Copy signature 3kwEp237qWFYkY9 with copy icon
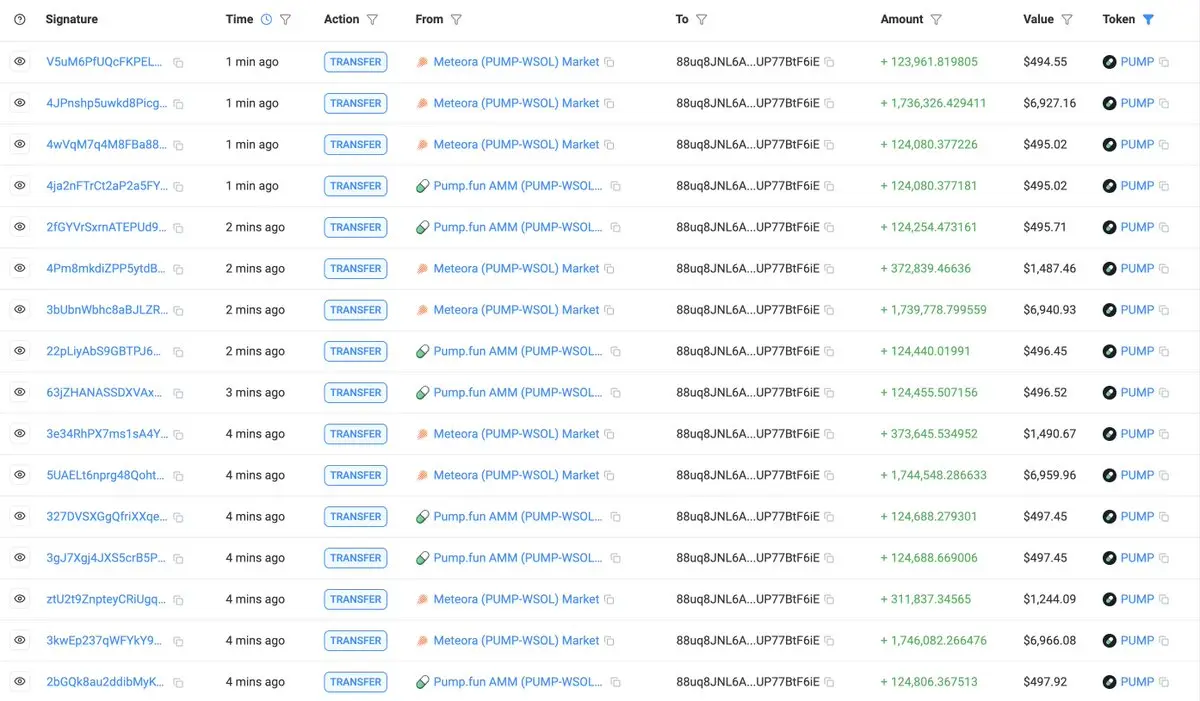 pos(179,641)
